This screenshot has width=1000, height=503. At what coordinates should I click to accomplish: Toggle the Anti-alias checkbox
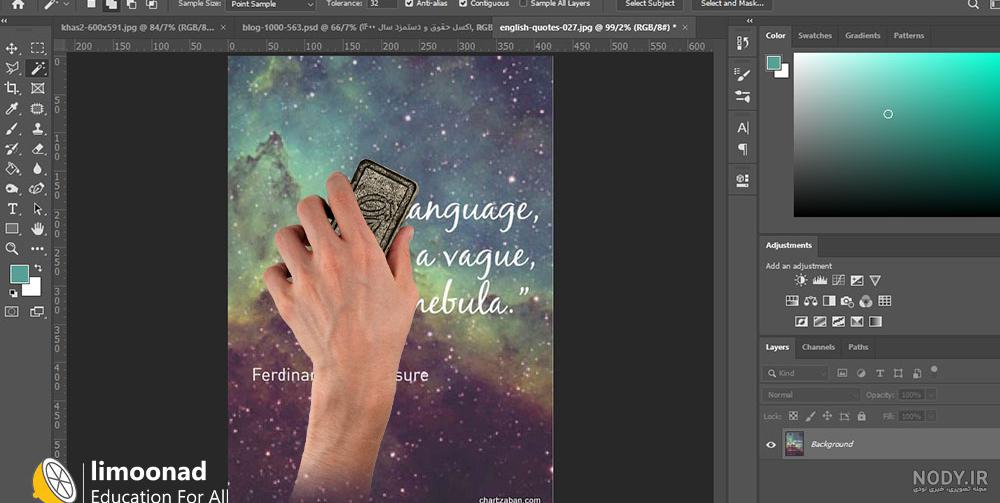point(409,4)
